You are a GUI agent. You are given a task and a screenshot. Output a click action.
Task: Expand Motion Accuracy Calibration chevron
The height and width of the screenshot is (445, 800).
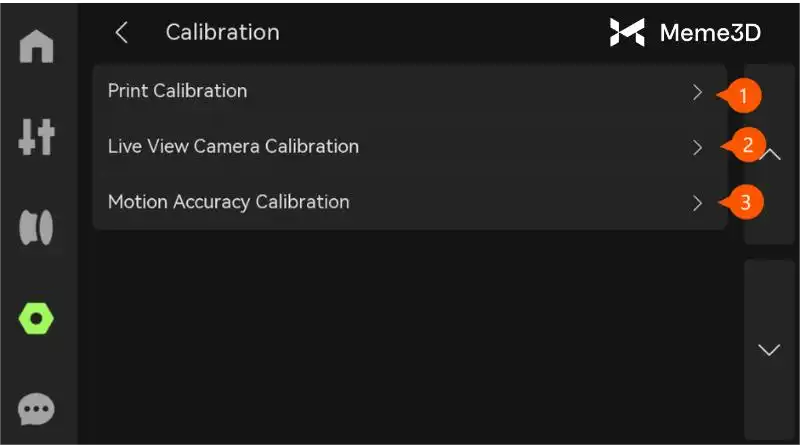[698, 203]
